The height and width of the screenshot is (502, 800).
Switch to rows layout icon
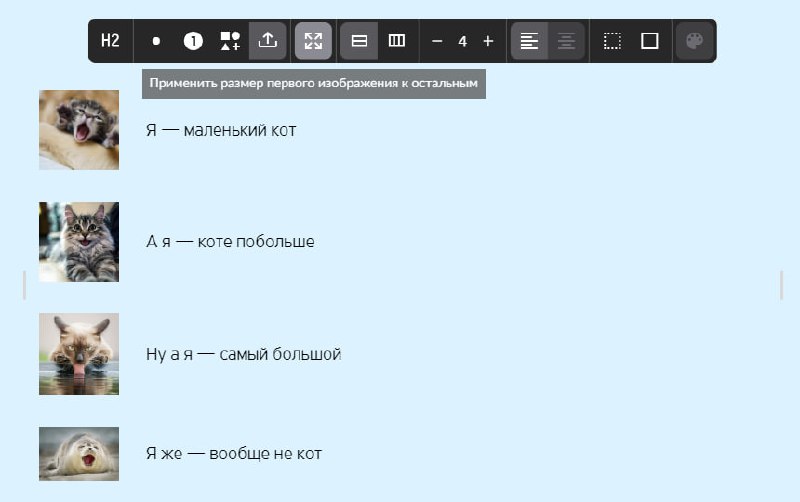tap(360, 41)
